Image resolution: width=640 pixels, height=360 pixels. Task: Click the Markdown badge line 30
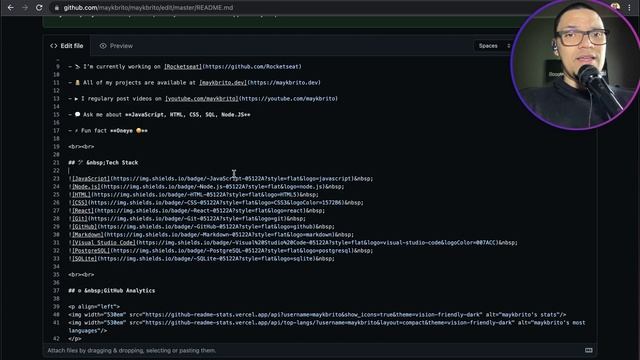click(211, 235)
